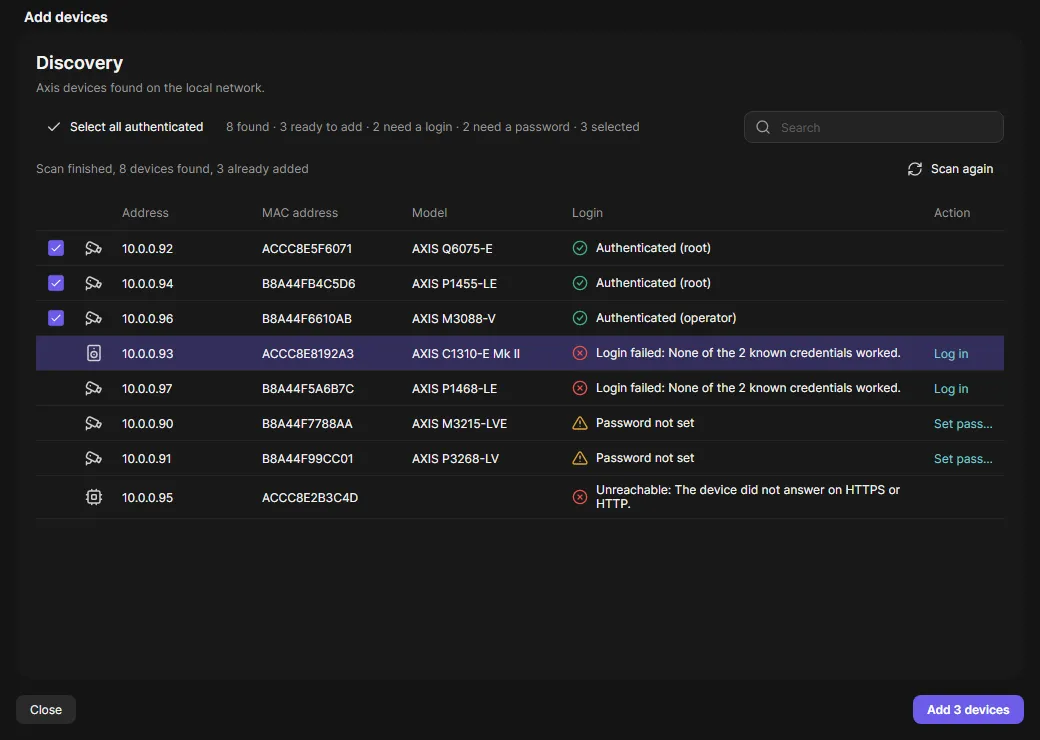This screenshot has width=1040, height=740.
Task: Select MAC address ACCC8E5F6071
Action: [307, 249]
